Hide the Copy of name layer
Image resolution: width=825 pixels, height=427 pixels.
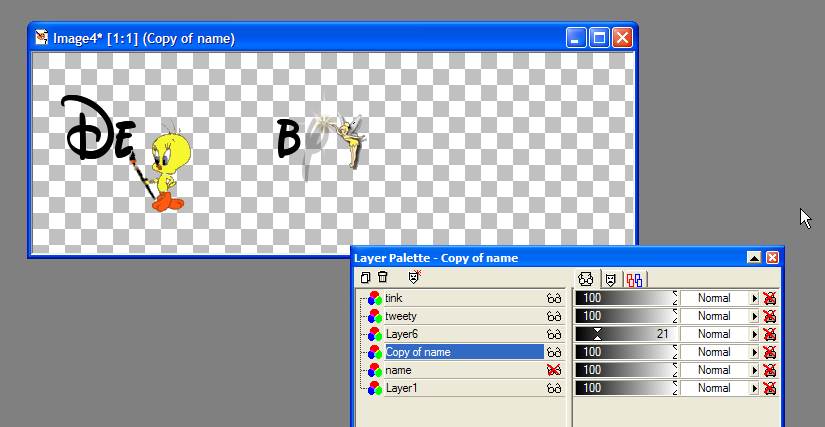click(554, 352)
